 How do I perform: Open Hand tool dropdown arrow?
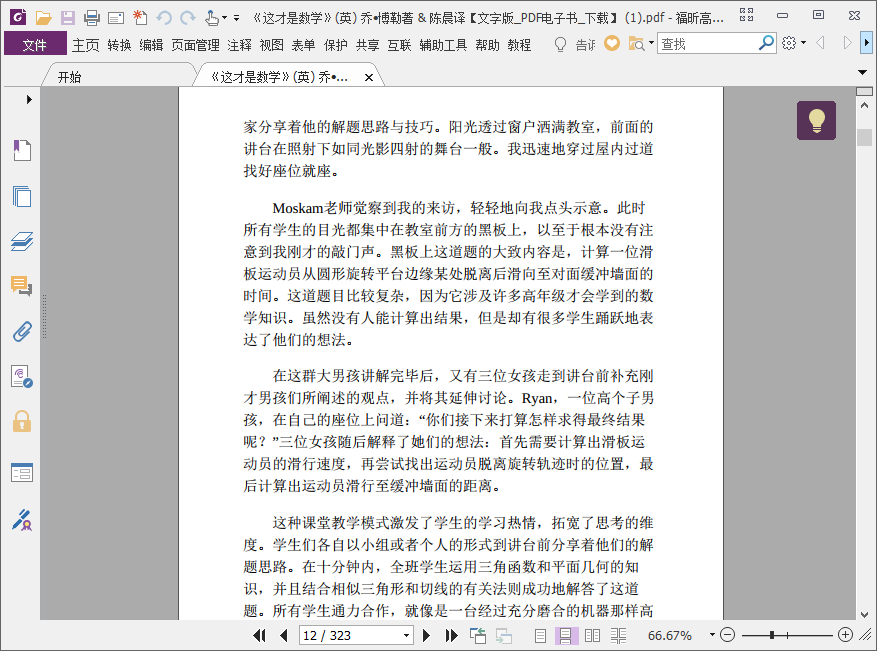pyautogui.click(x=224, y=18)
